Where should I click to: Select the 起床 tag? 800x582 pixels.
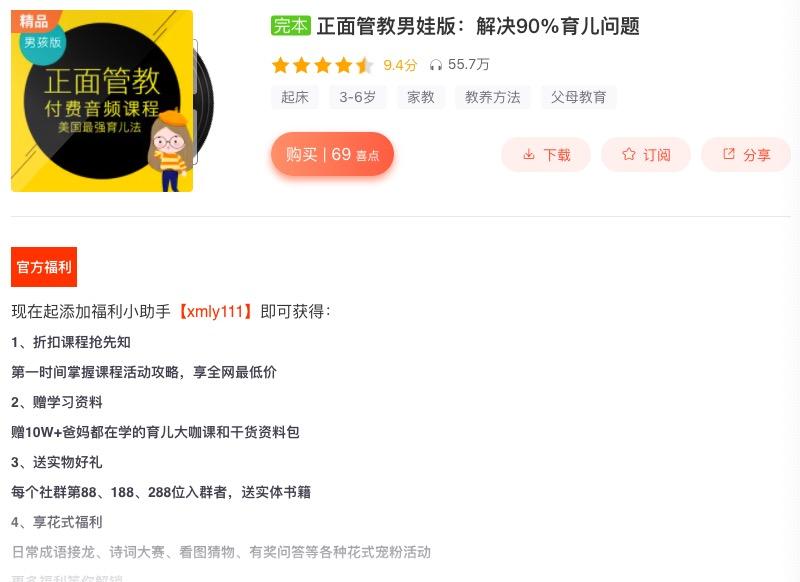point(295,97)
